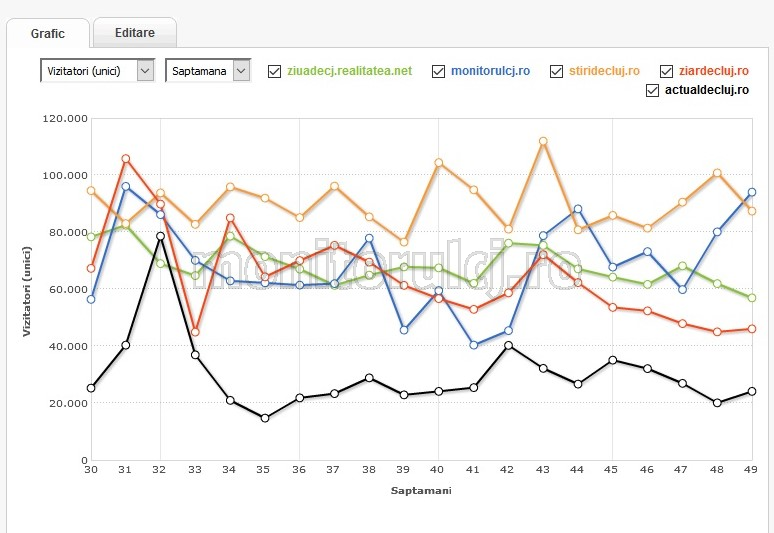The width and height of the screenshot is (774, 533).
Task: Click the blue monitorulcj low at week 41
Action: [473, 345]
